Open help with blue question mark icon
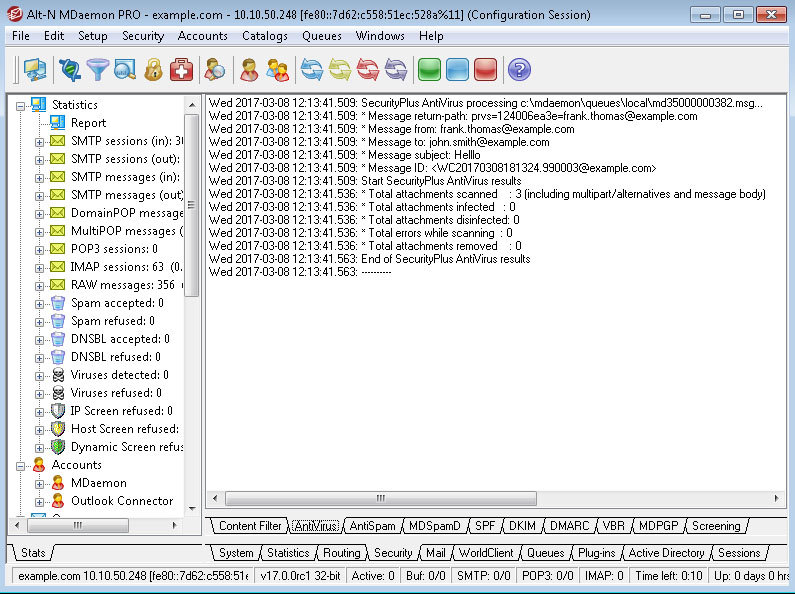This screenshot has height=594, width=795. click(x=519, y=69)
